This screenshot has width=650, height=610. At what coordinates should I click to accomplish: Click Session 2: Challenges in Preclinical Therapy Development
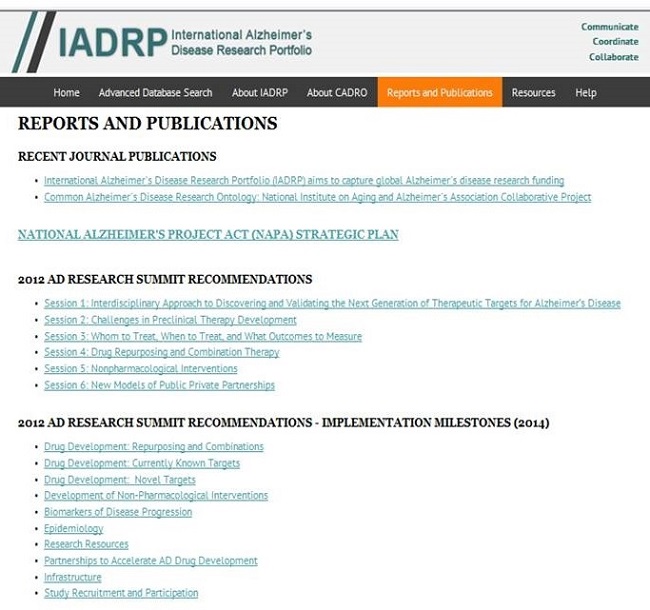click(170, 320)
